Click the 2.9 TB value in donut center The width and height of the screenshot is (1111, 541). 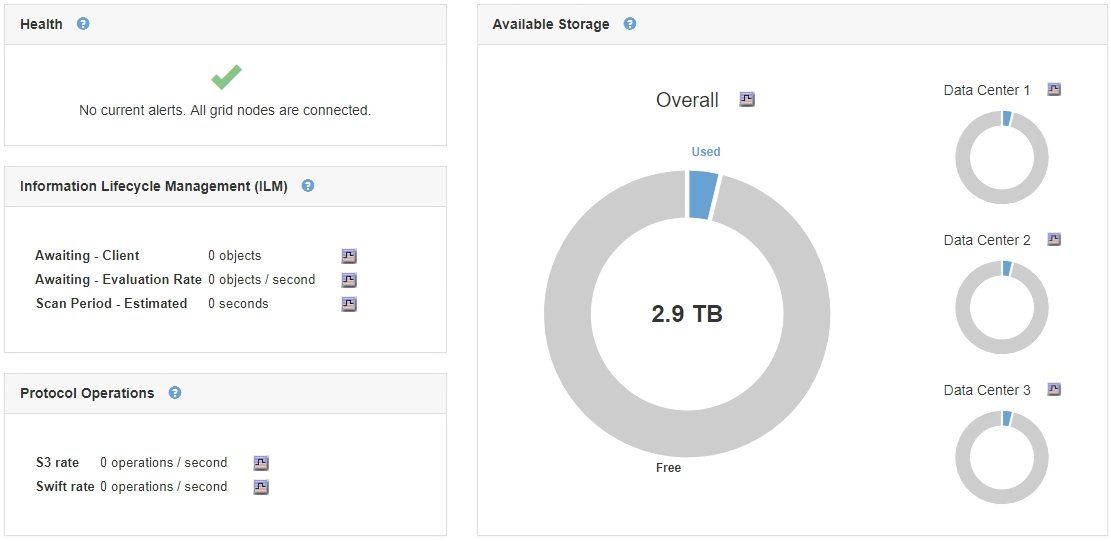pyautogui.click(x=687, y=314)
